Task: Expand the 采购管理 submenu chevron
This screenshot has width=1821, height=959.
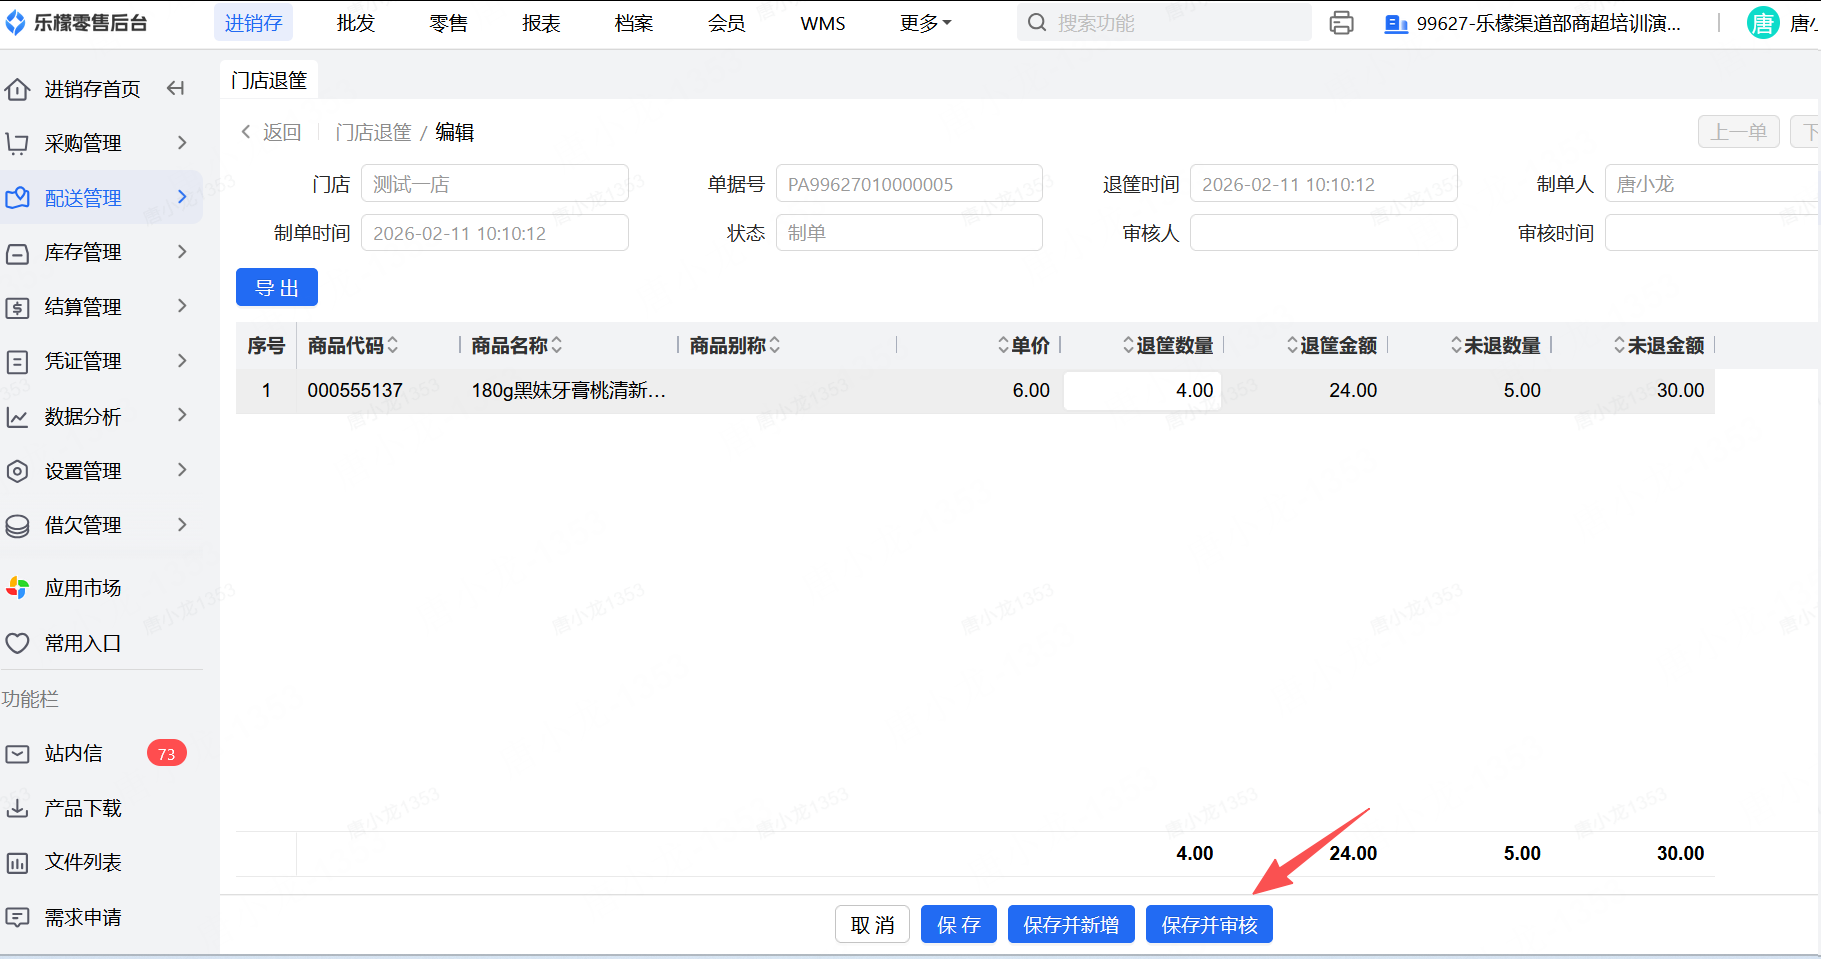Action: tap(182, 143)
